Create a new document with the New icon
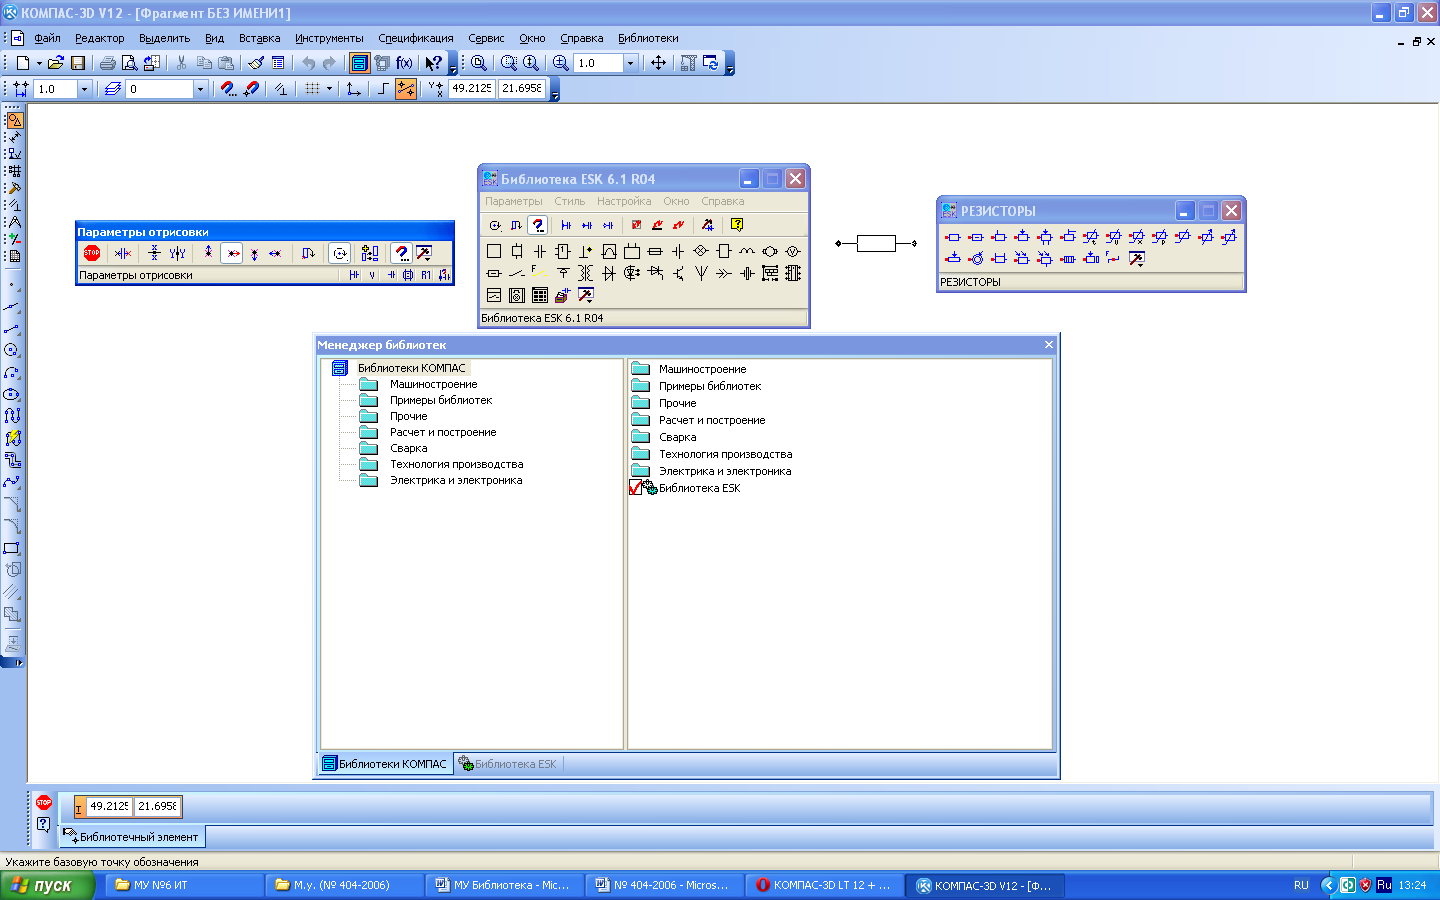This screenshot has width=1440, height=900. tap(22, 63)
